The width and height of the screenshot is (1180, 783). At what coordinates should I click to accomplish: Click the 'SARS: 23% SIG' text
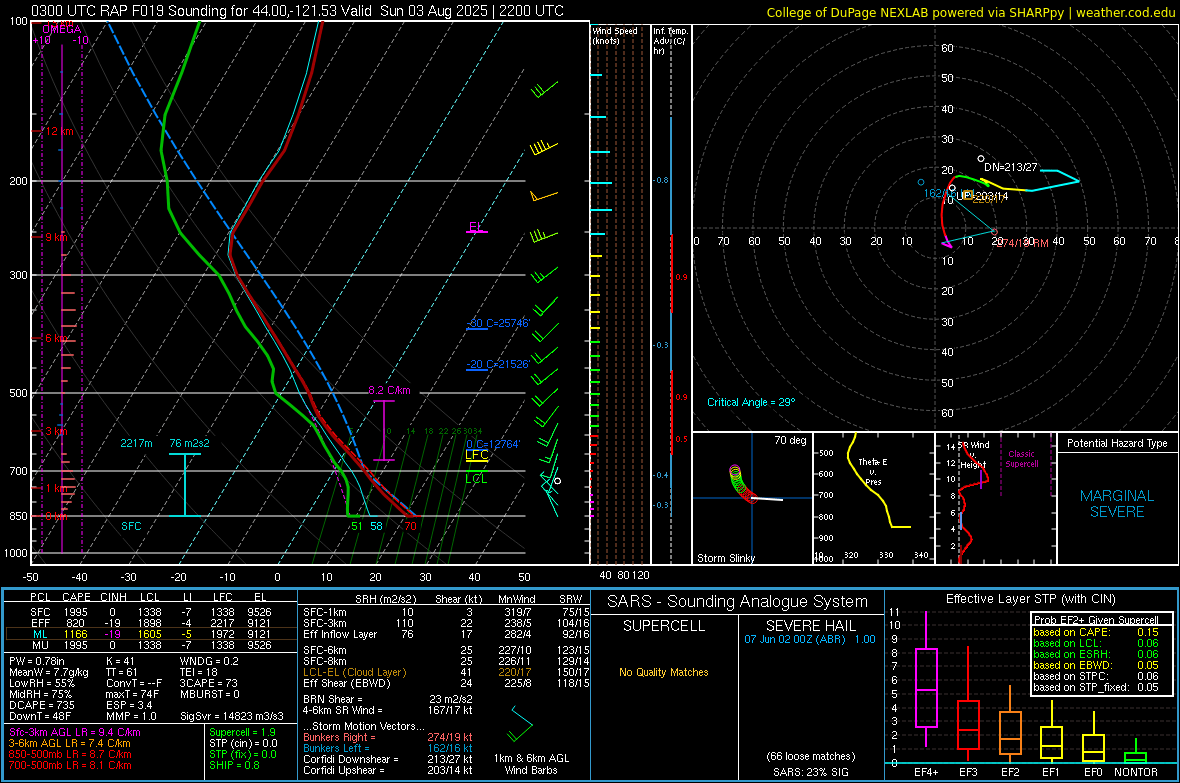(x=810, y=772)
